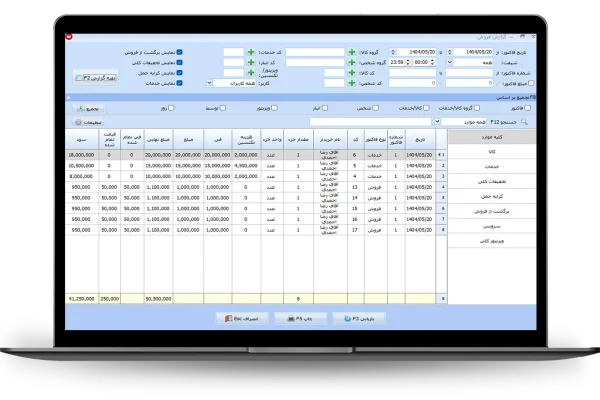This screenshot has width=600, height=400.
Task: Toggle نمایش خدمات checkbox
Action: point(179,83)
